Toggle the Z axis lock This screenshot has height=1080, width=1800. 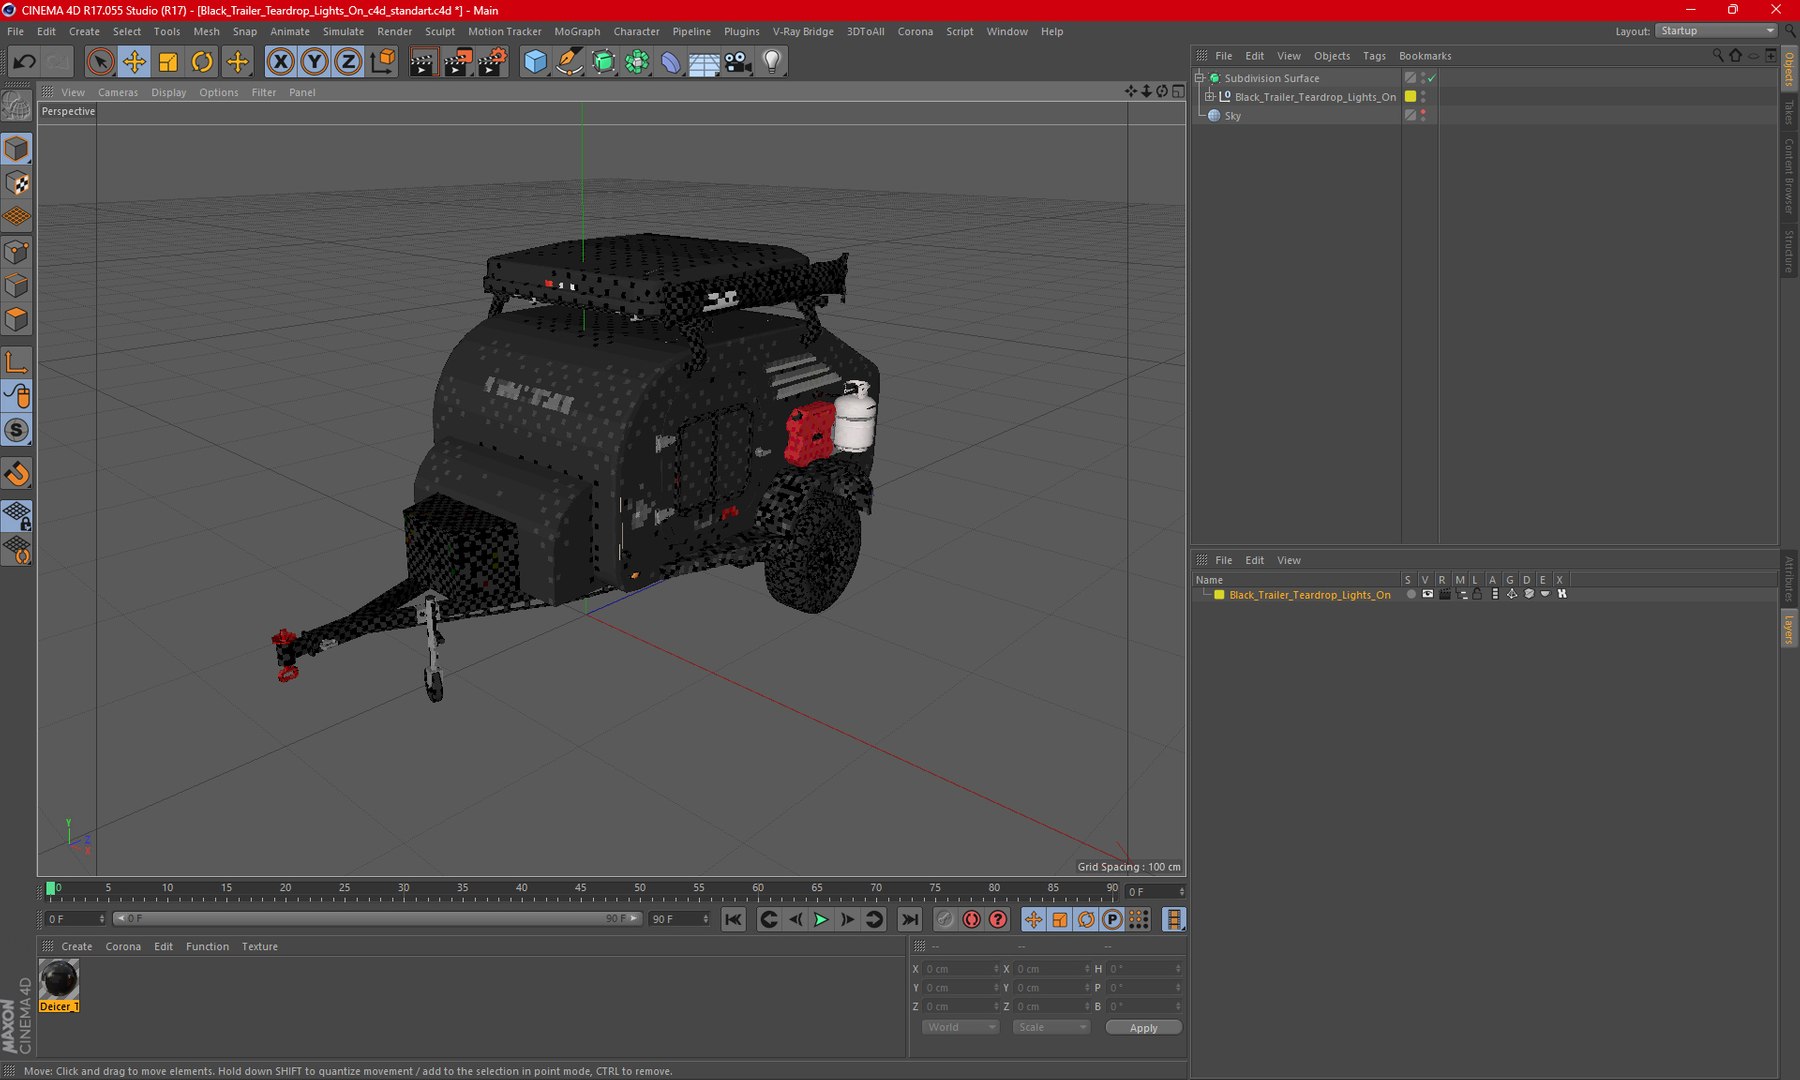pos(348,62)
